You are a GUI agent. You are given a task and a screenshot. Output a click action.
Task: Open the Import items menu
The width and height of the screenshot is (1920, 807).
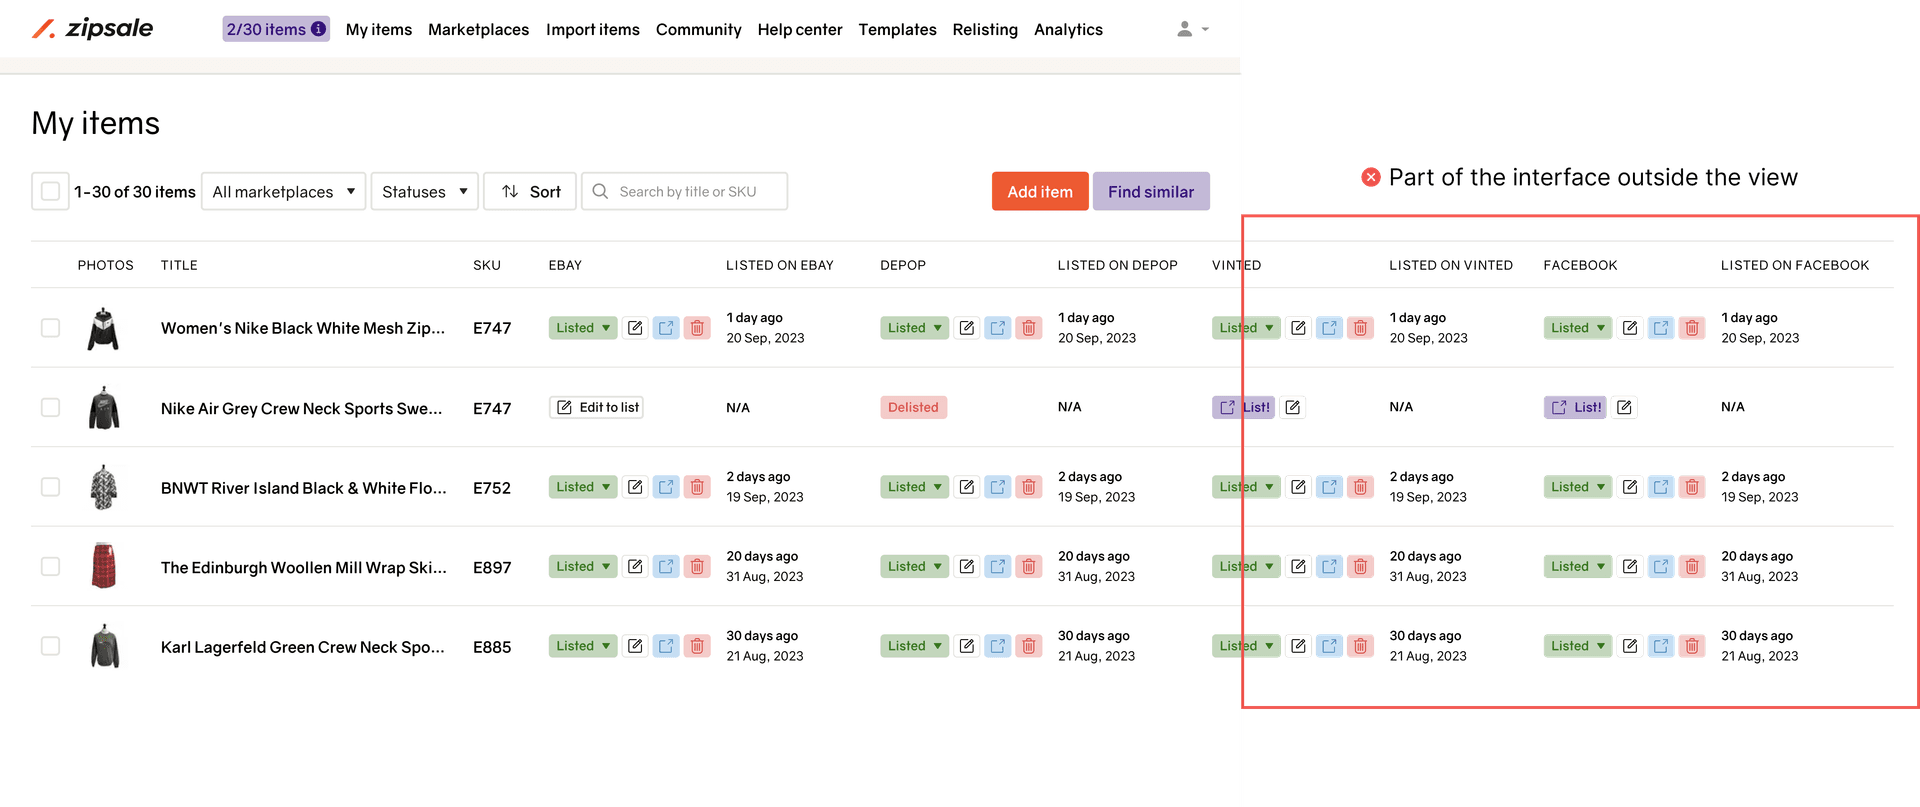coord(592,30)
